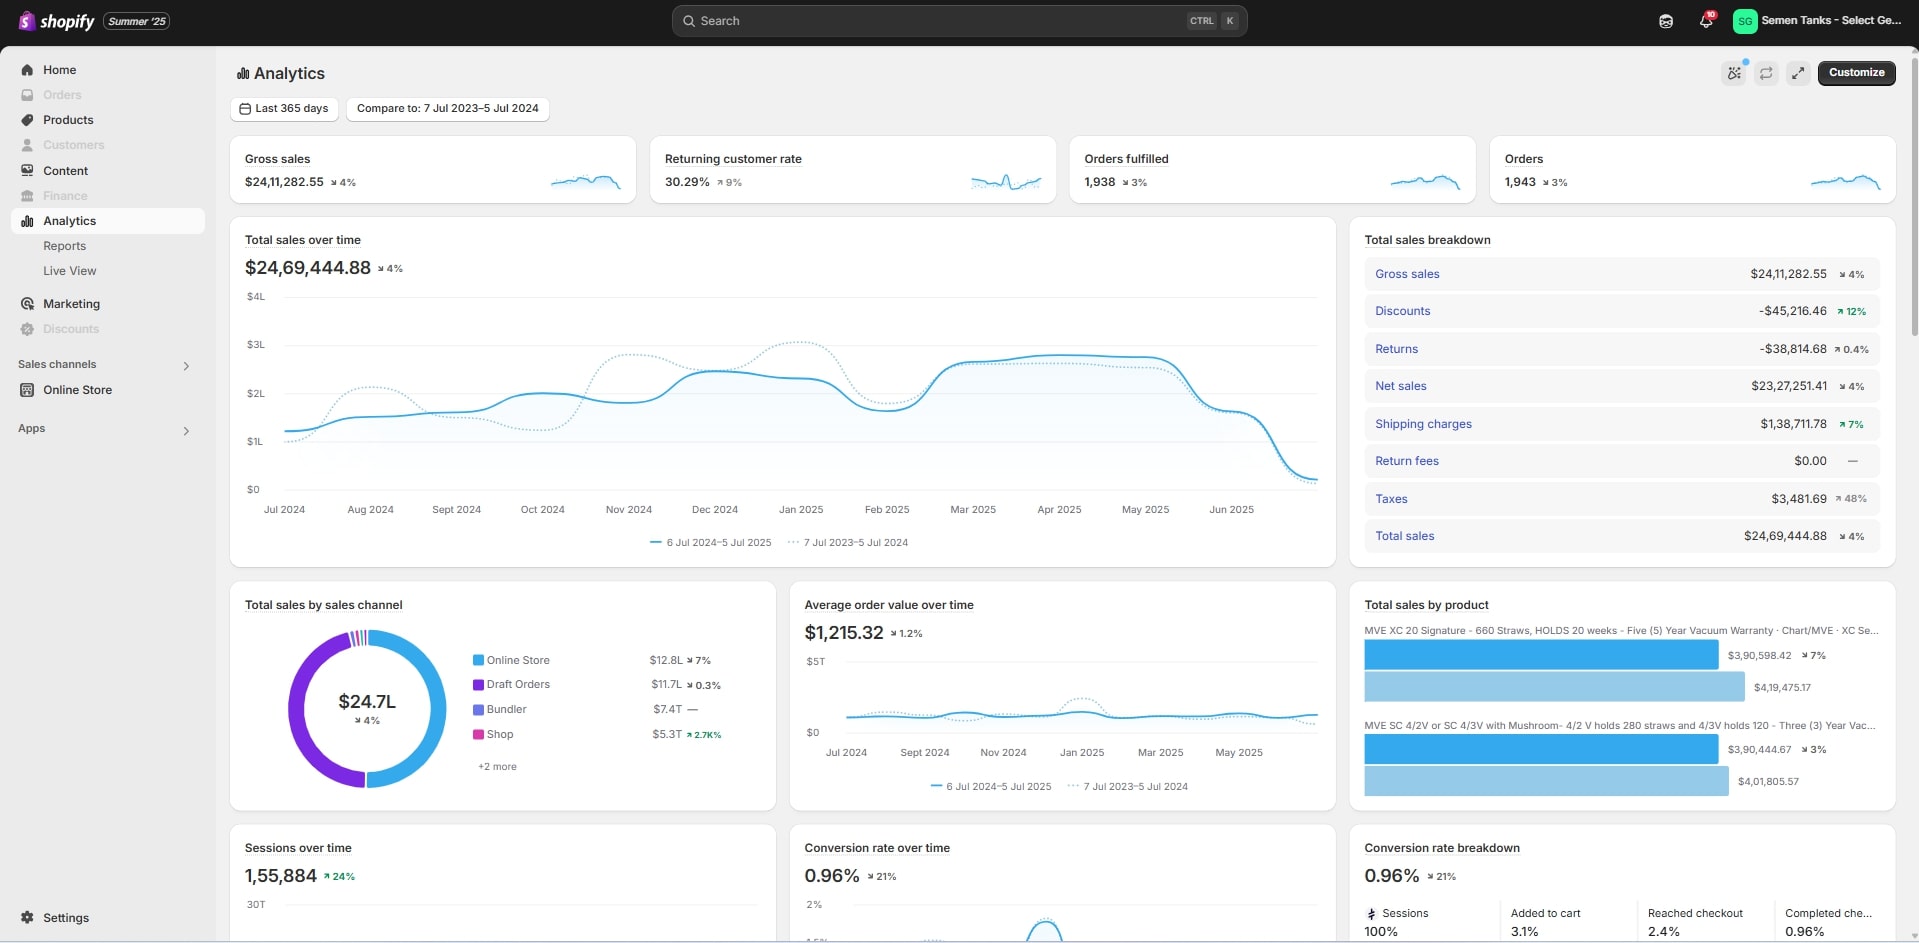Click the Customize button

click(x=1856, y=73)
